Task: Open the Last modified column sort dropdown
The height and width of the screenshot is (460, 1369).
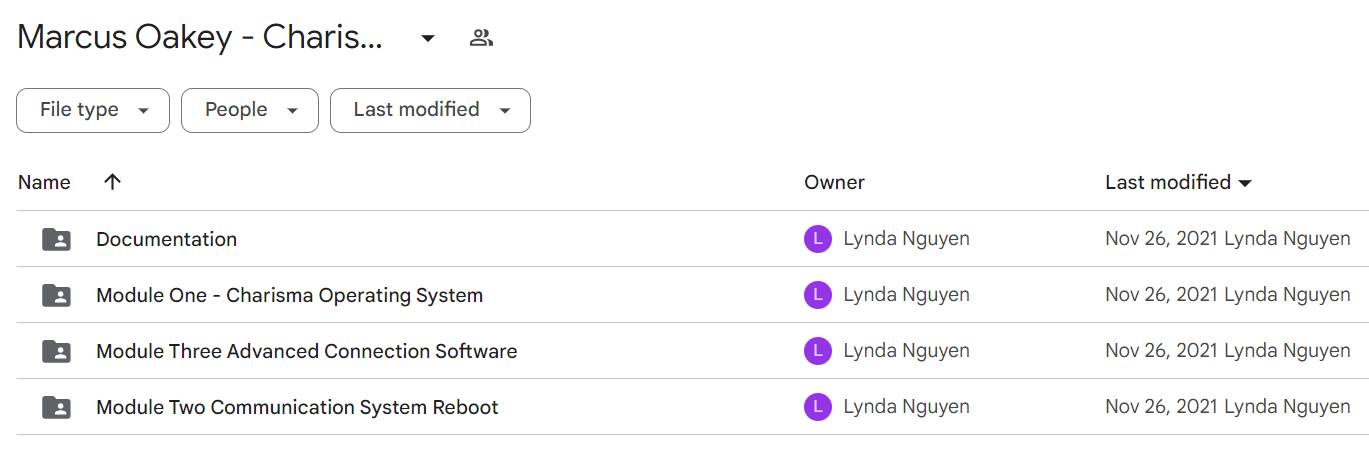Action: [x=1245, y=183]
